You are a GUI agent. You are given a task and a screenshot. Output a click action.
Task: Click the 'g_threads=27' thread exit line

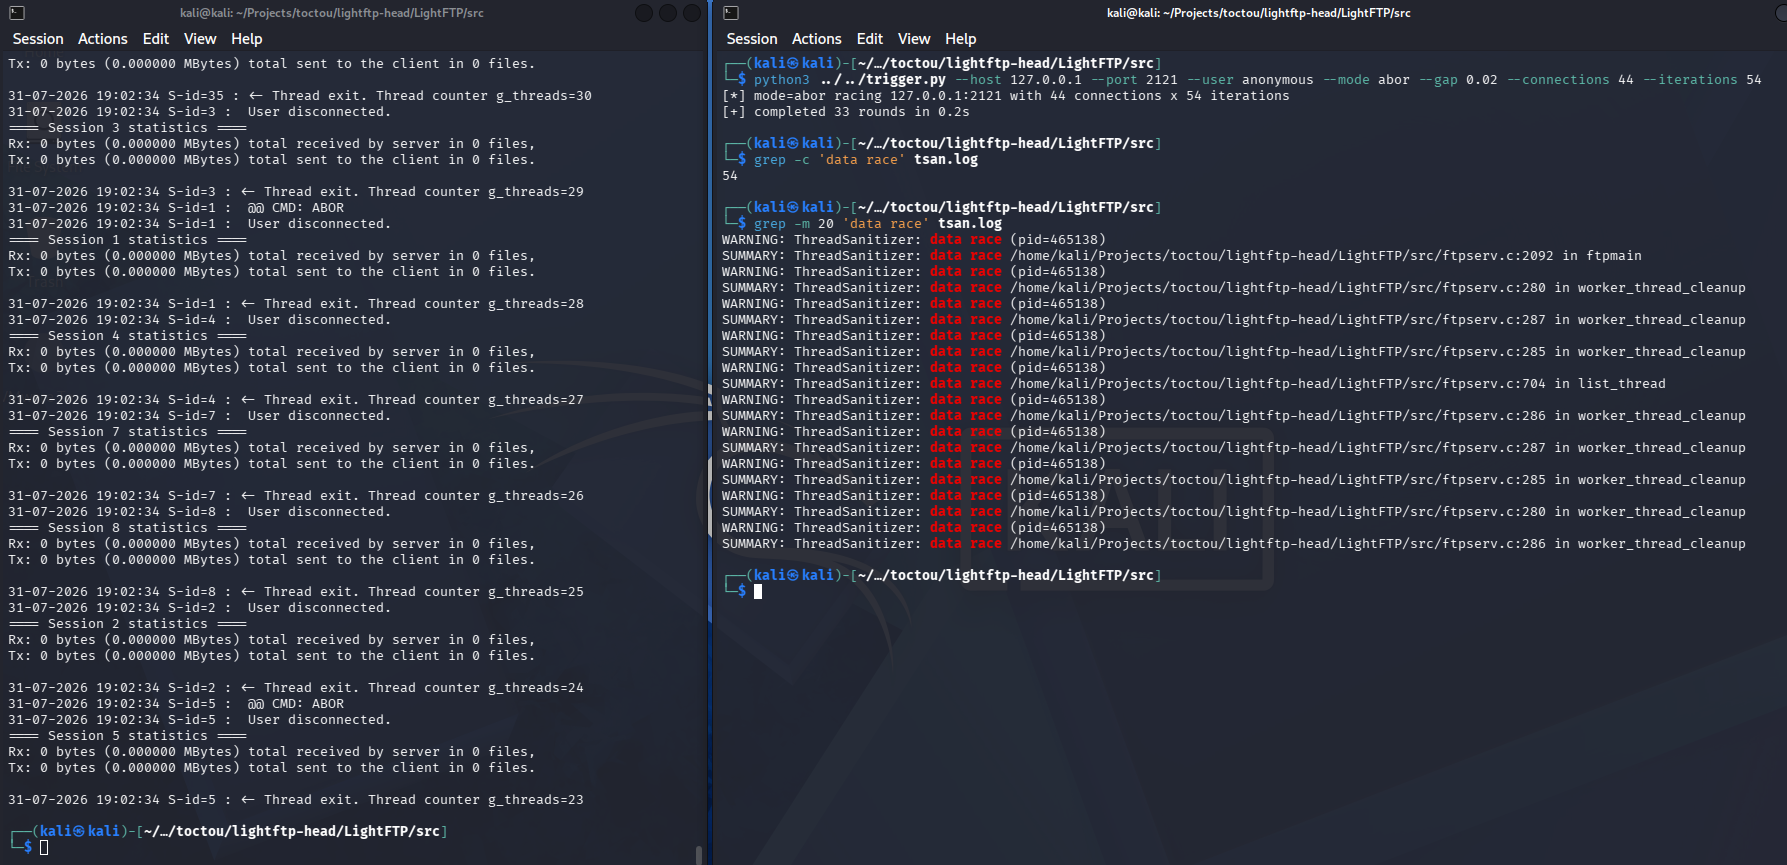click(296, 400)
